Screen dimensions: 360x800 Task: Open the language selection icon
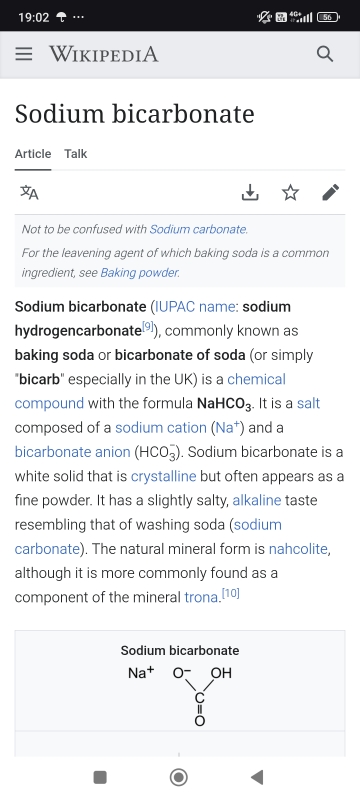(x=29, y=193)
